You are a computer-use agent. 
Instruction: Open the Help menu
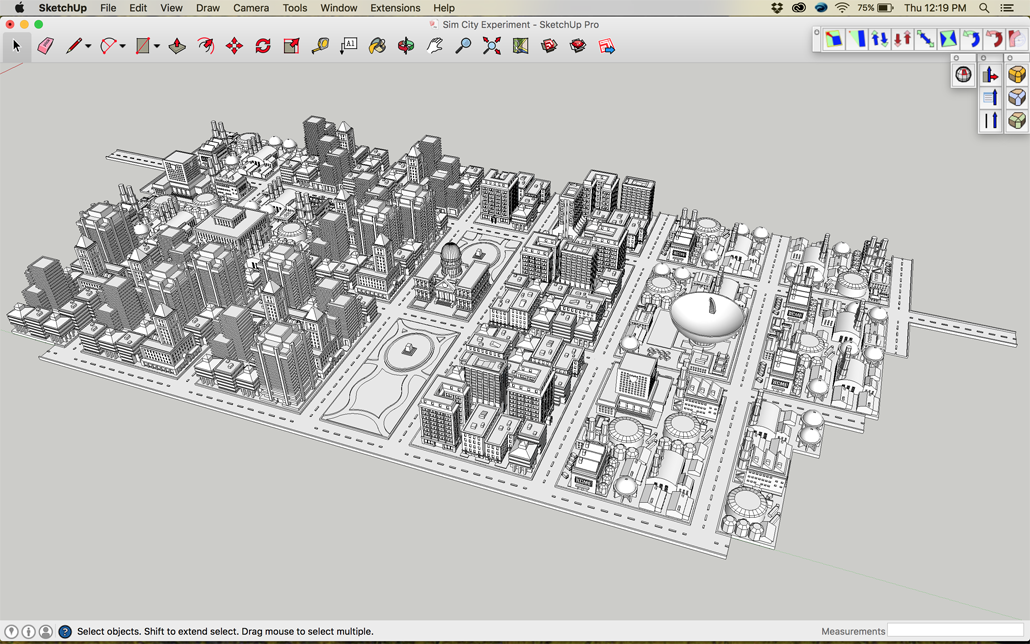[x=444, y=8]
